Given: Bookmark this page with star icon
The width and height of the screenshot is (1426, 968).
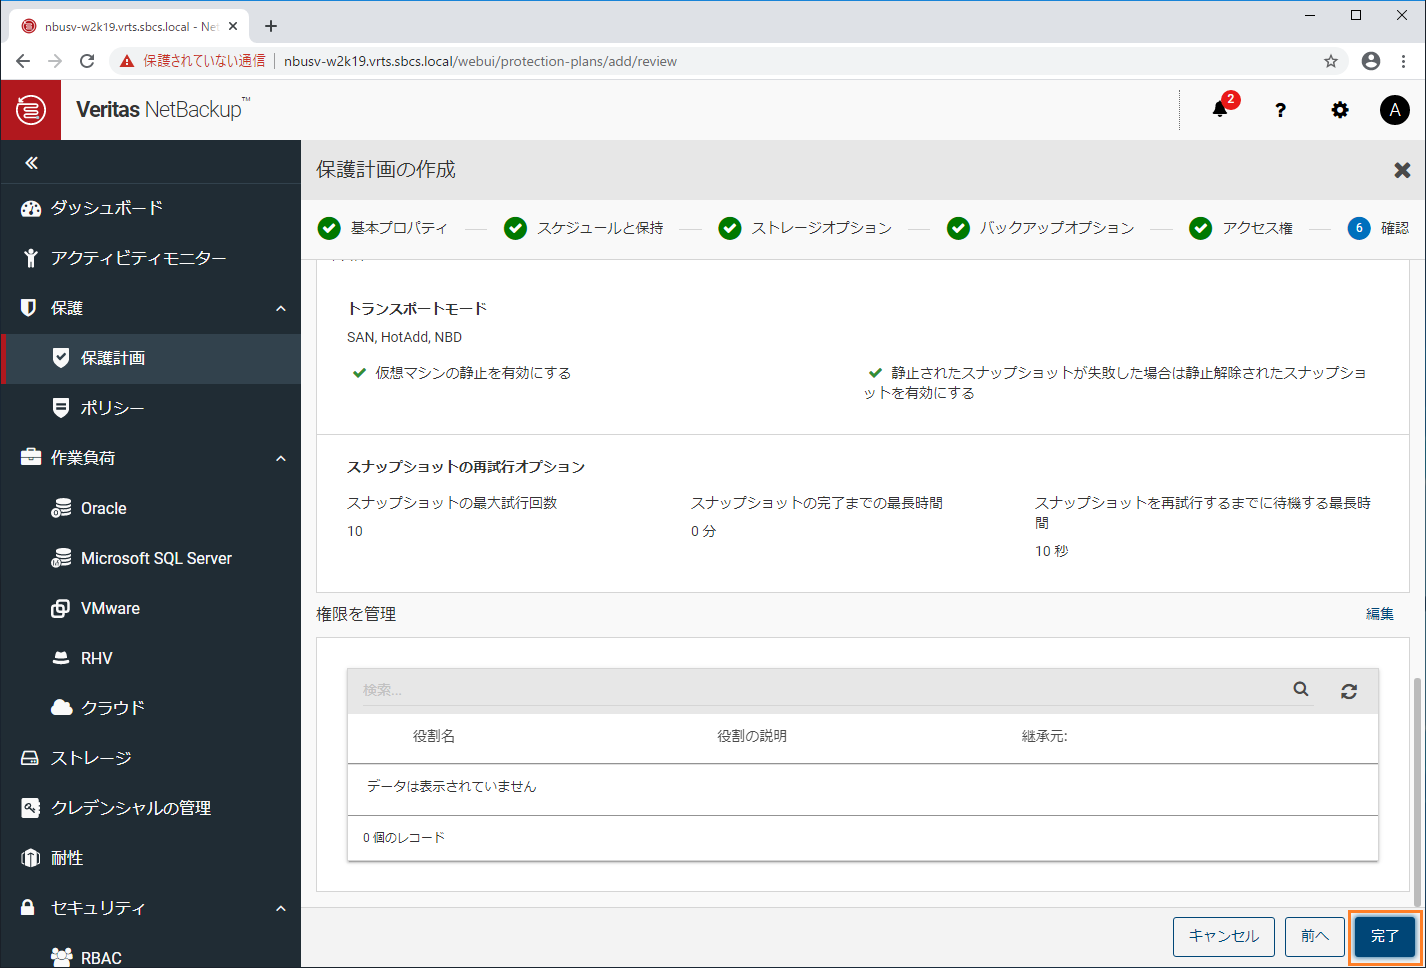Looking at the screenshot, I should click(1331, 61).
